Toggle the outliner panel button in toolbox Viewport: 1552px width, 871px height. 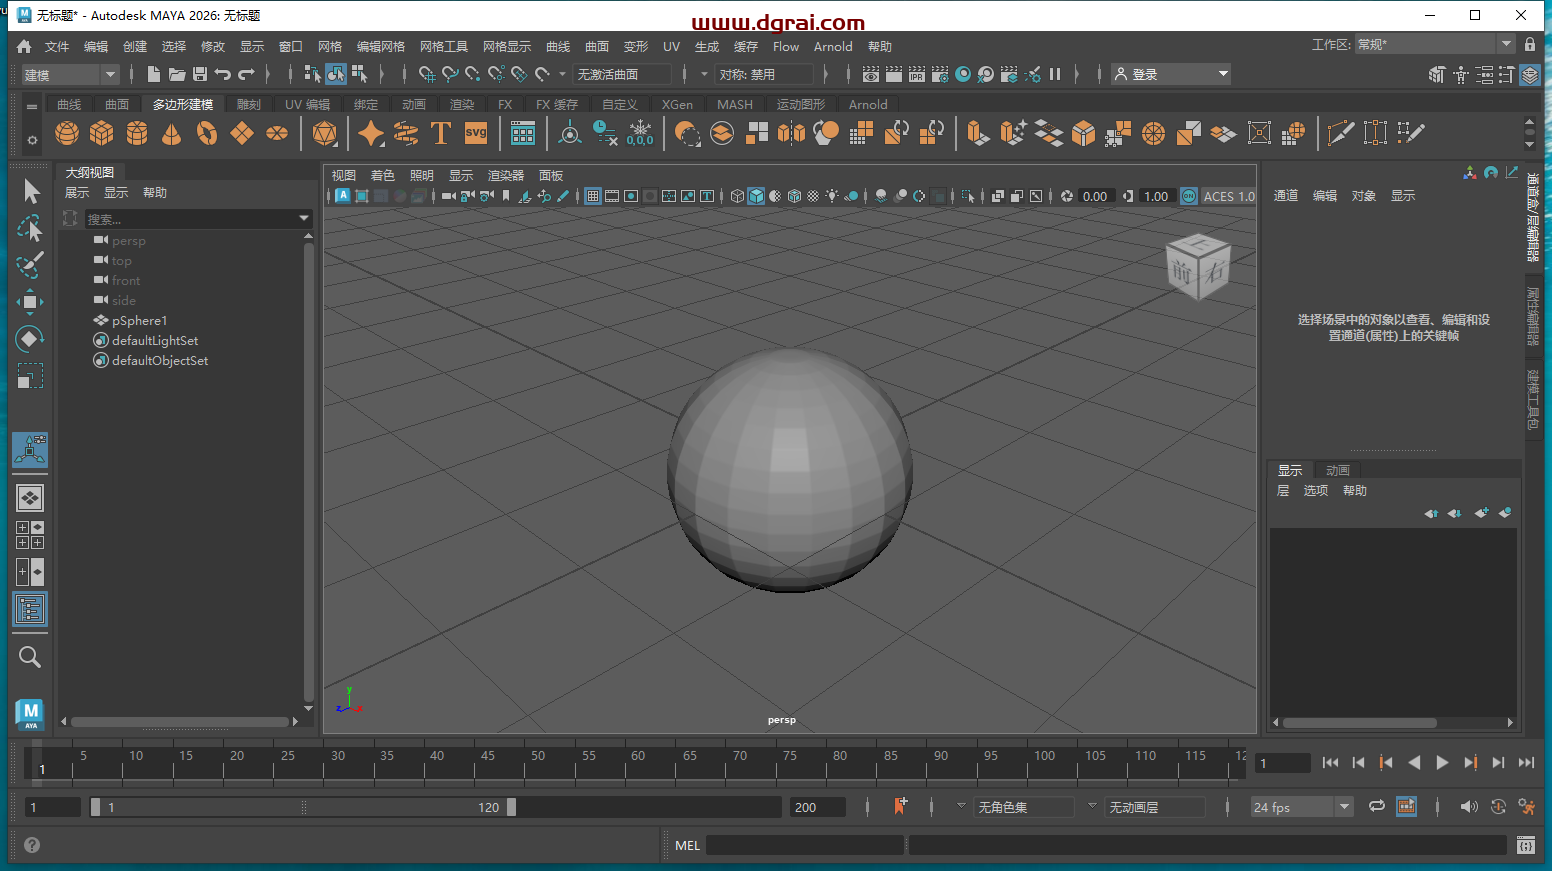pos(30,609)
